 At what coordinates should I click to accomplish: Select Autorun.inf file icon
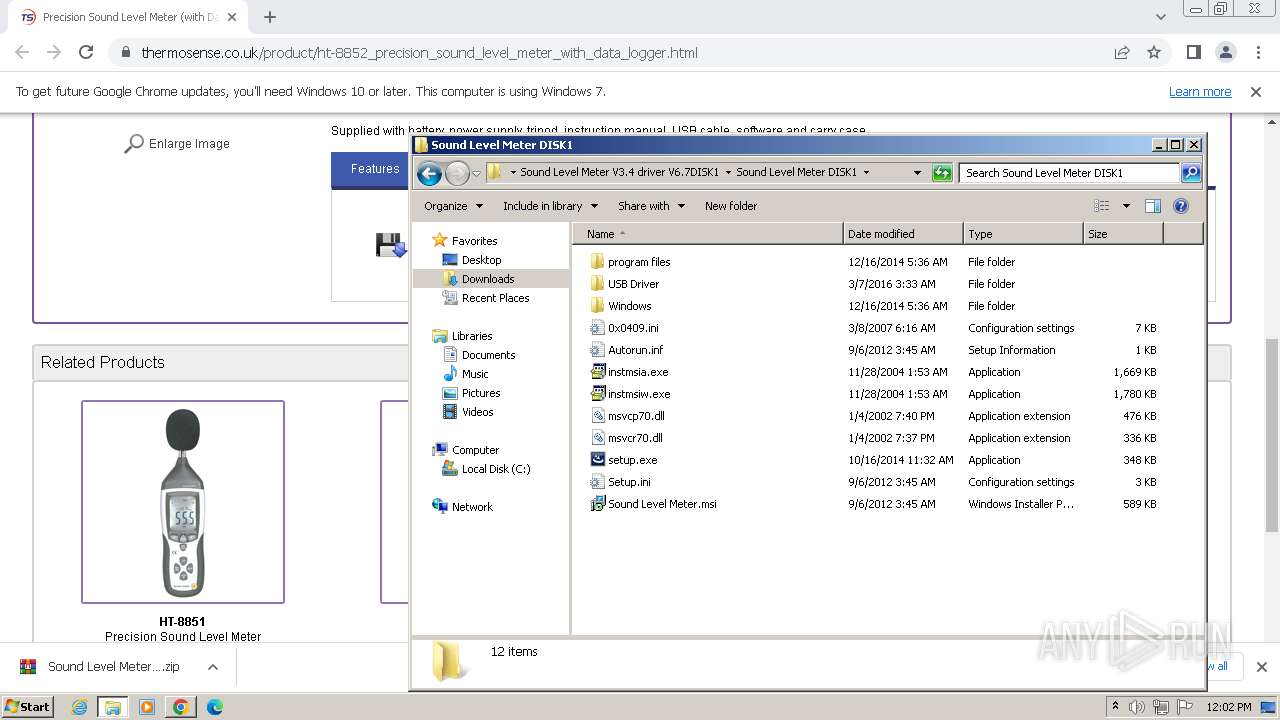tap(597, 350)
